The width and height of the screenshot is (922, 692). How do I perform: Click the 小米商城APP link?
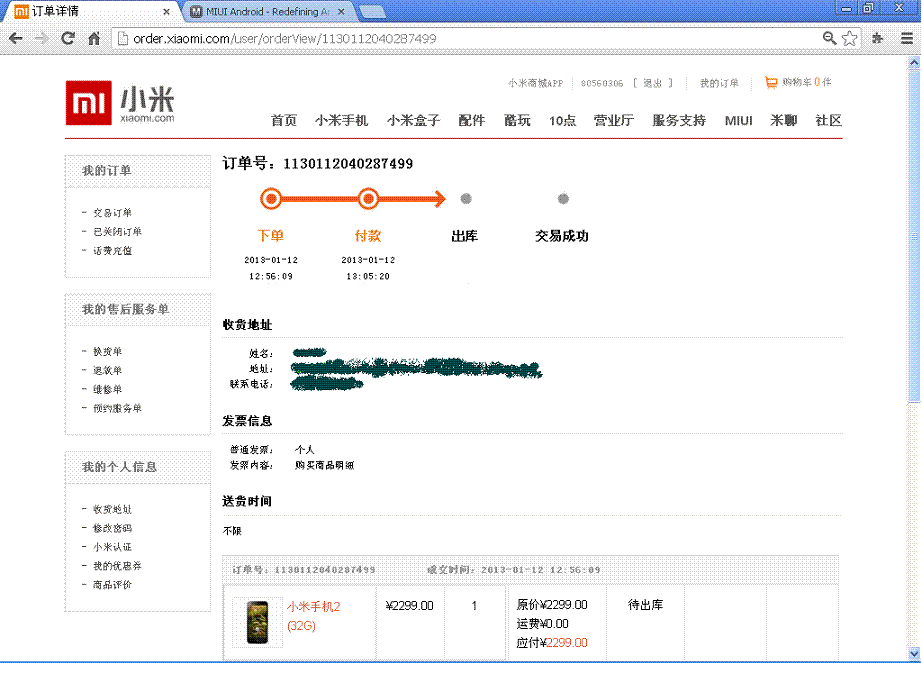point(536,83)
